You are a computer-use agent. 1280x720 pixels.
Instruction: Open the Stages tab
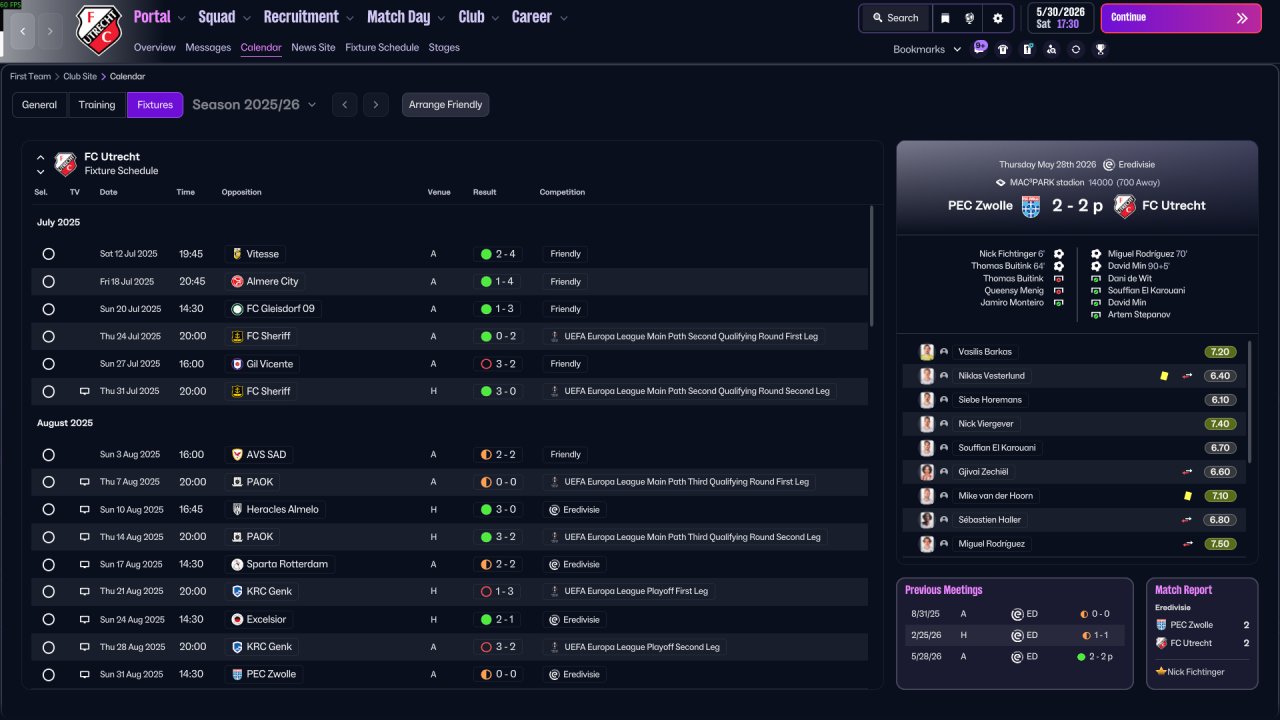(x=444, y=47)
